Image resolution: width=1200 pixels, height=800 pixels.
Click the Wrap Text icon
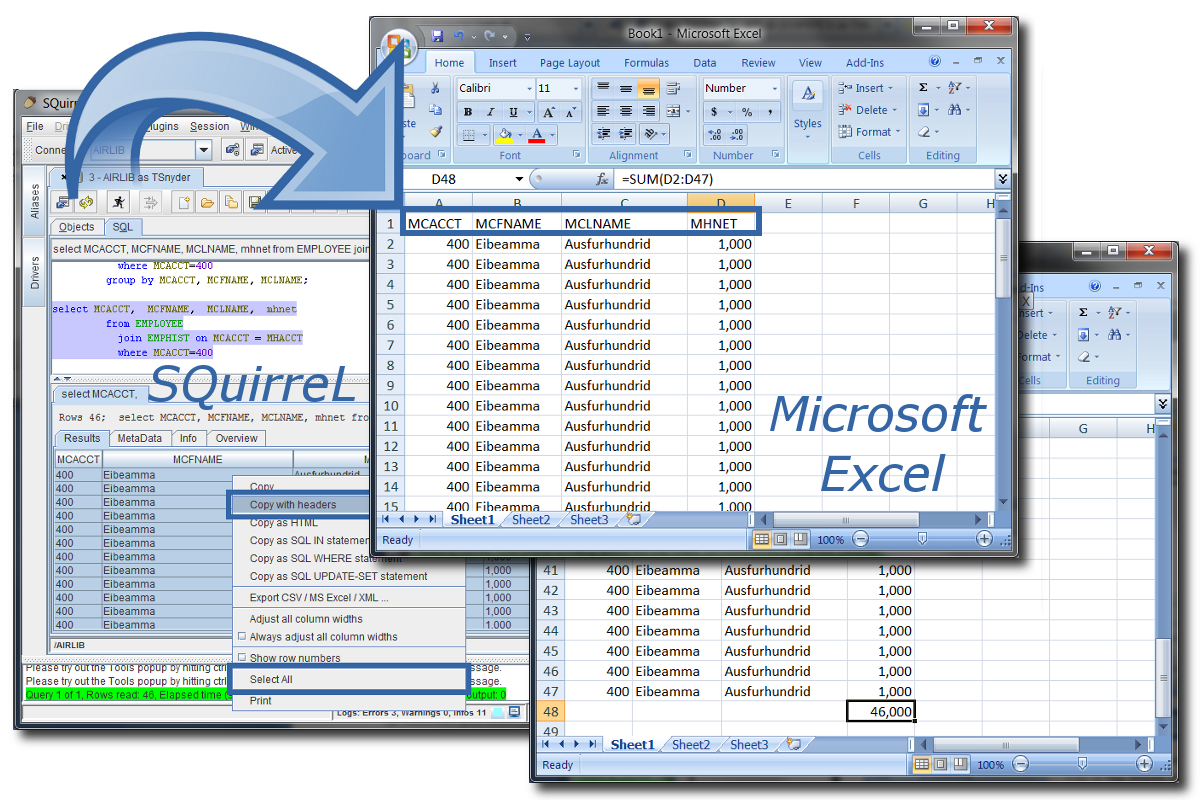click(674, 88)
